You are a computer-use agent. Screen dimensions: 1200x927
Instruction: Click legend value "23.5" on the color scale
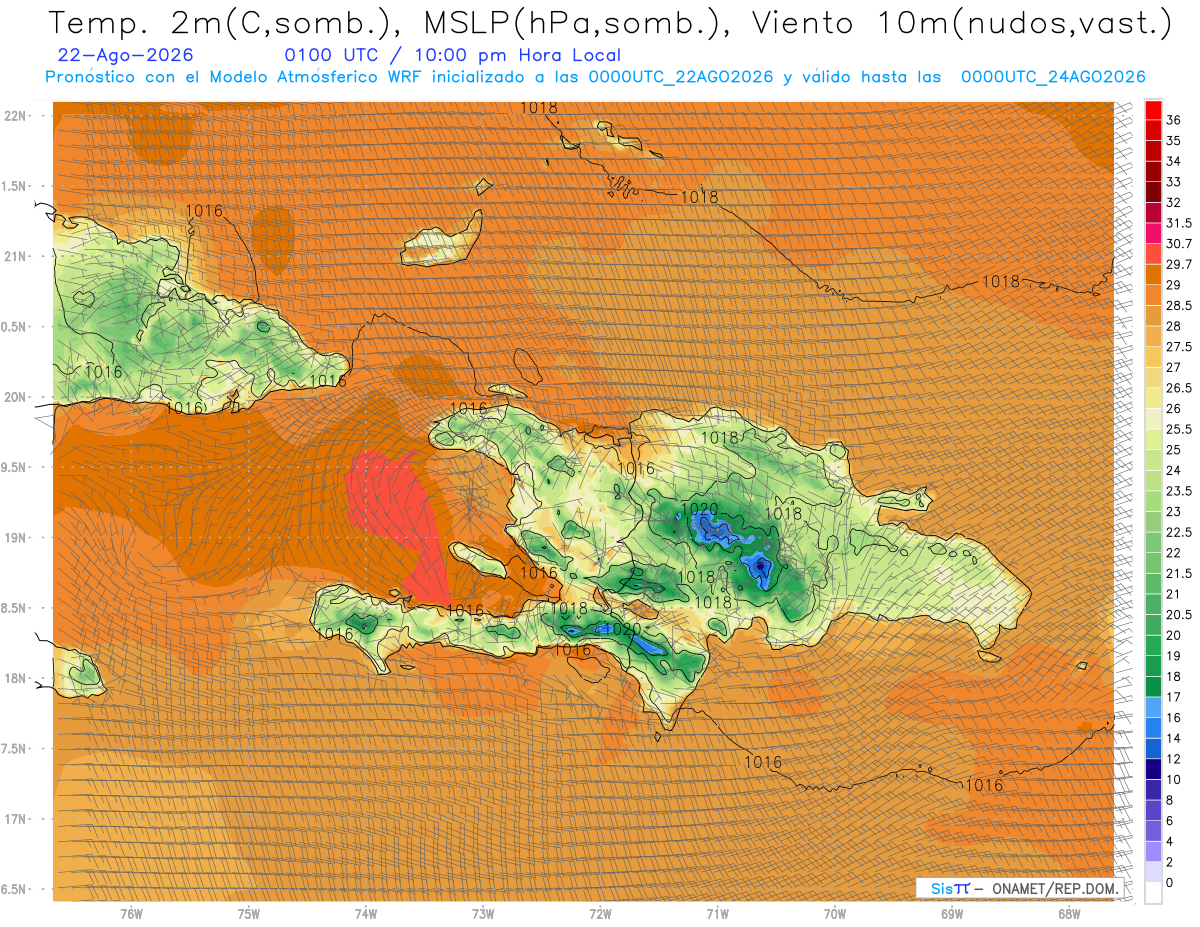coord(1179,491)
